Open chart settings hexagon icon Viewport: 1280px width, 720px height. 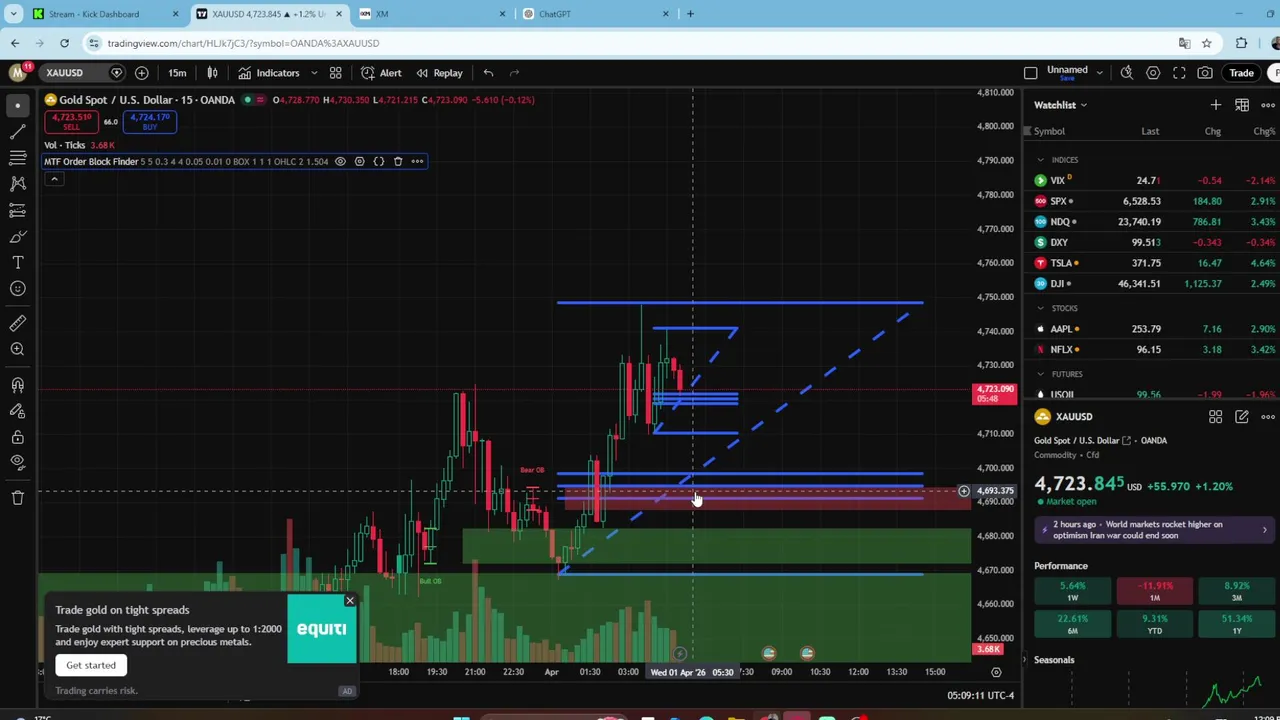1153,72
